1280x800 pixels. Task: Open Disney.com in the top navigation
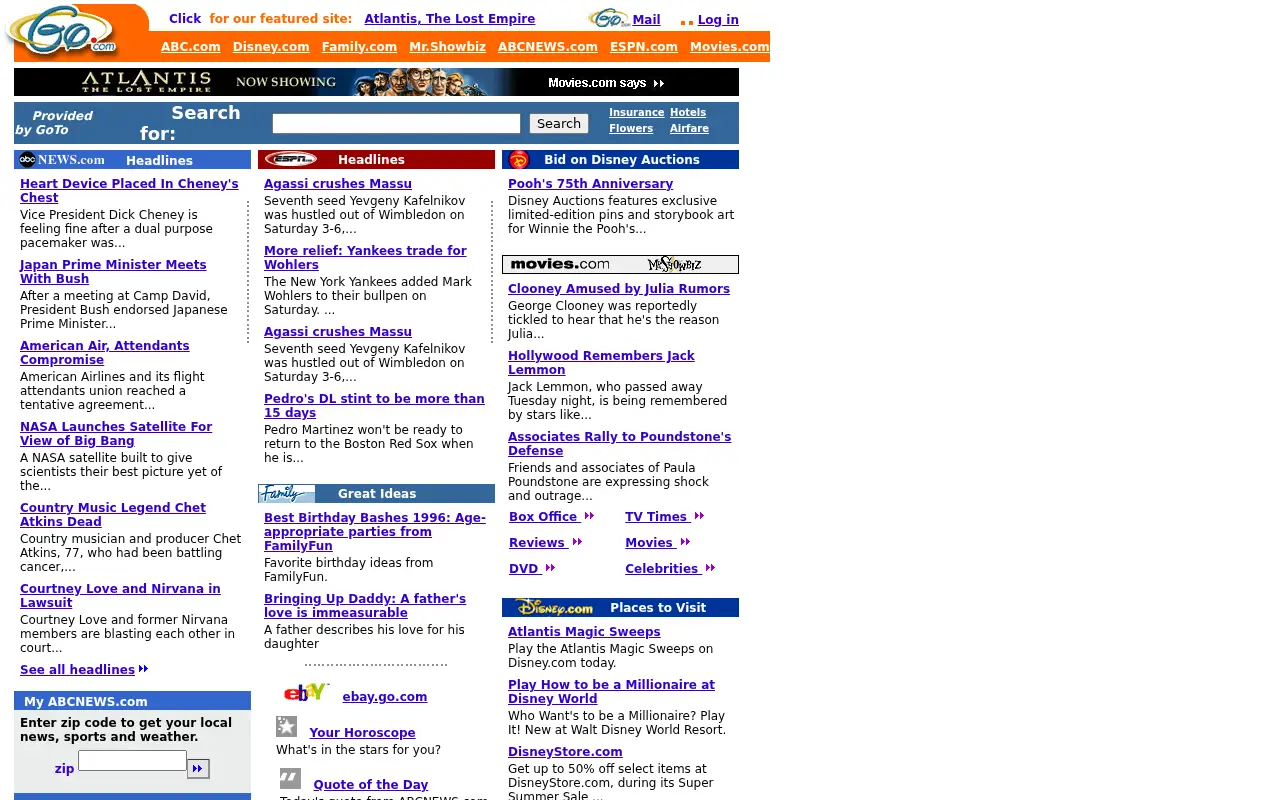click(x=271, y=47)
